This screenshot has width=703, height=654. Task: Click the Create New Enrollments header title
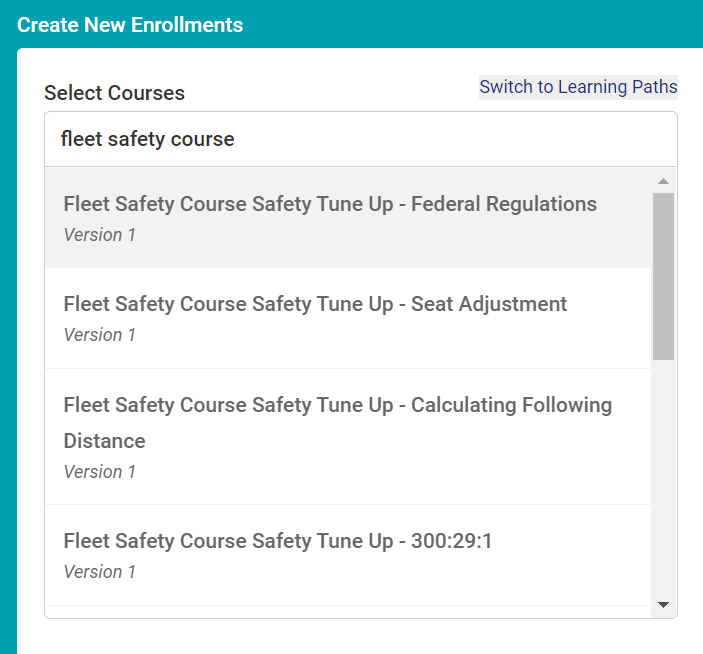coord(130,24)
